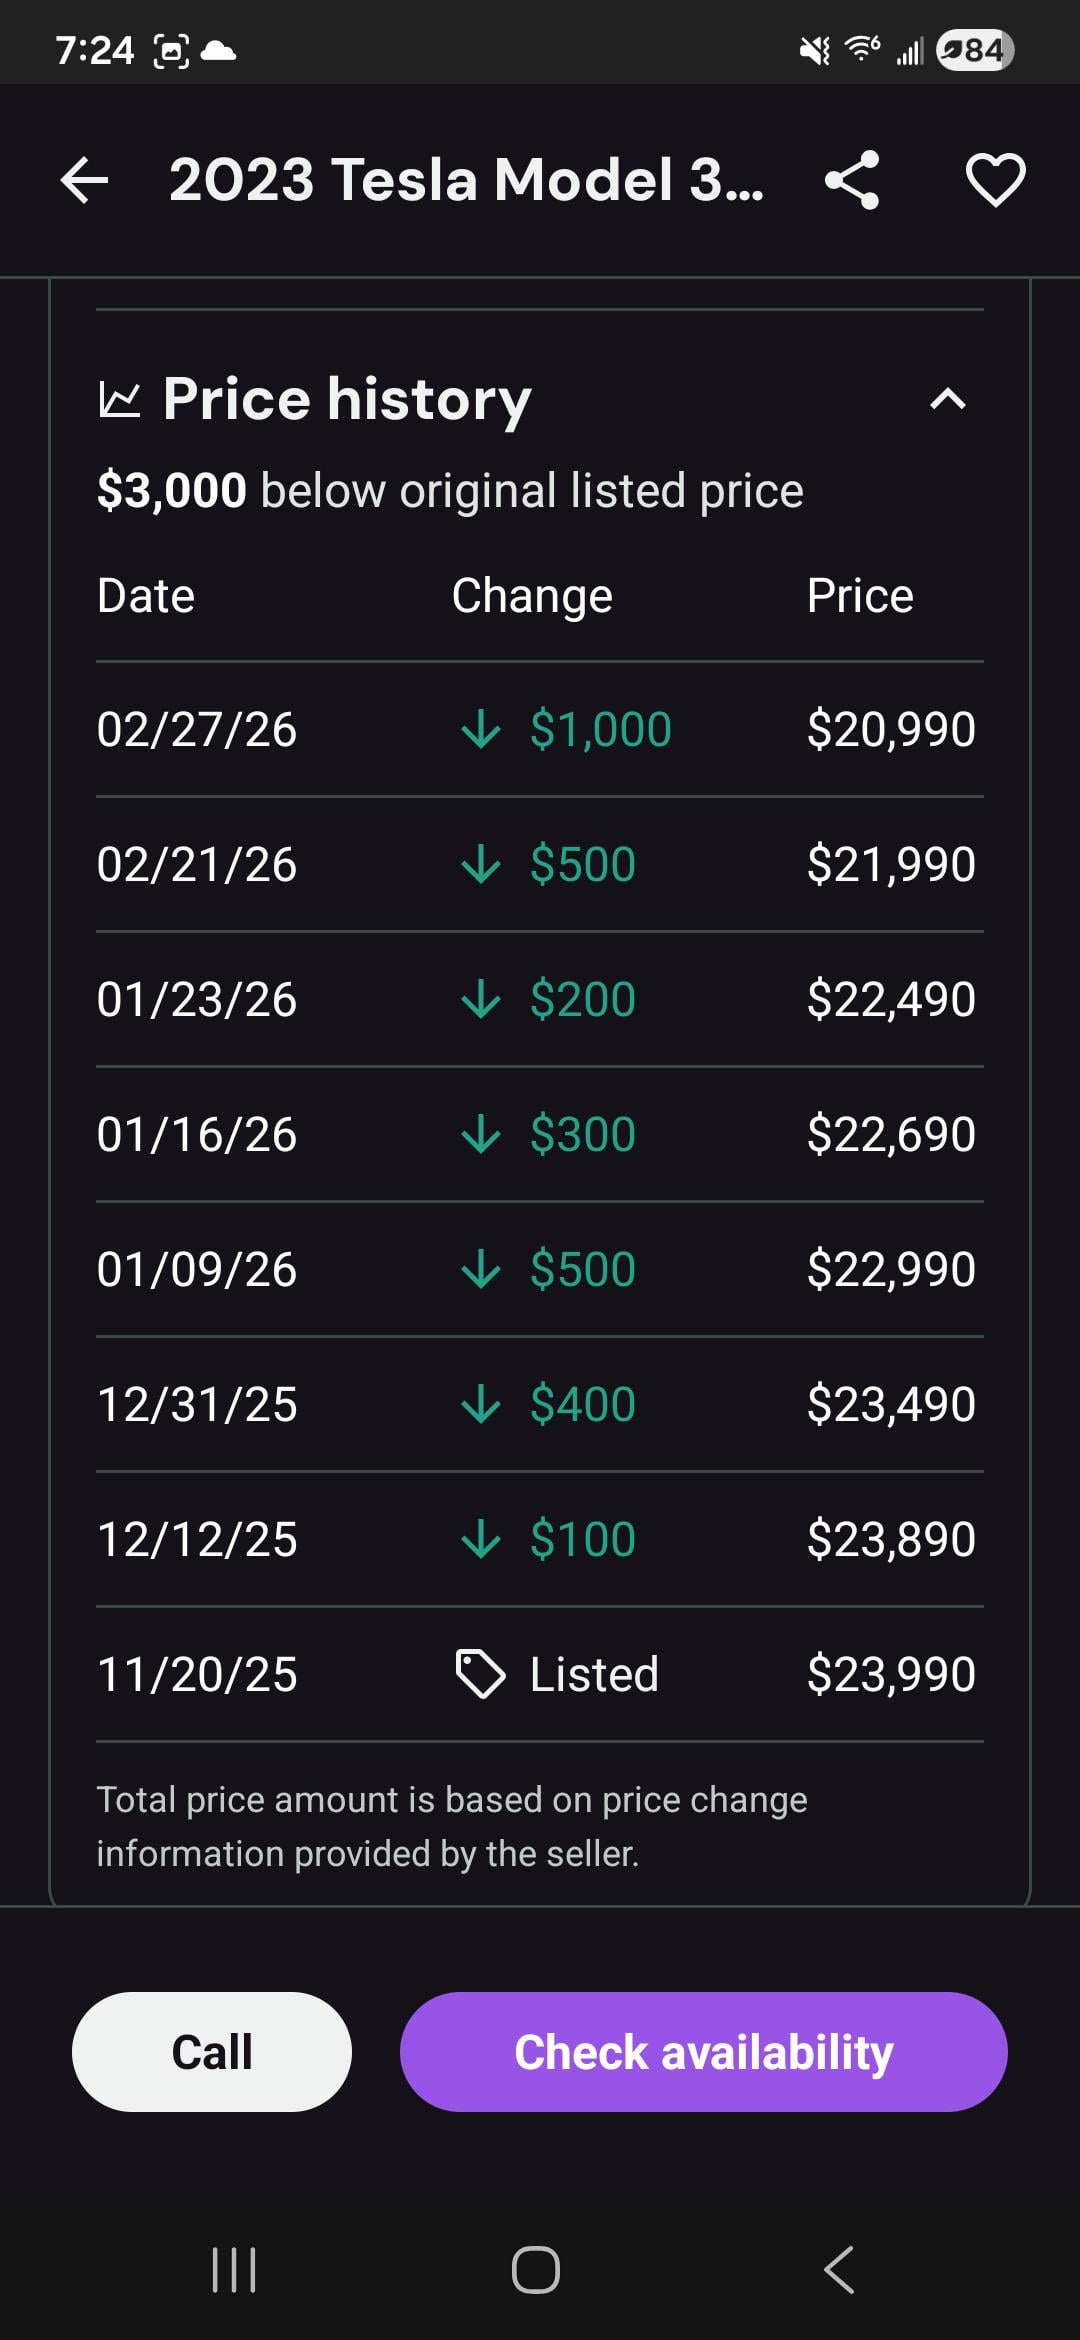
Task: Tap the back arrow in header
Action: [x=84, y=180]
